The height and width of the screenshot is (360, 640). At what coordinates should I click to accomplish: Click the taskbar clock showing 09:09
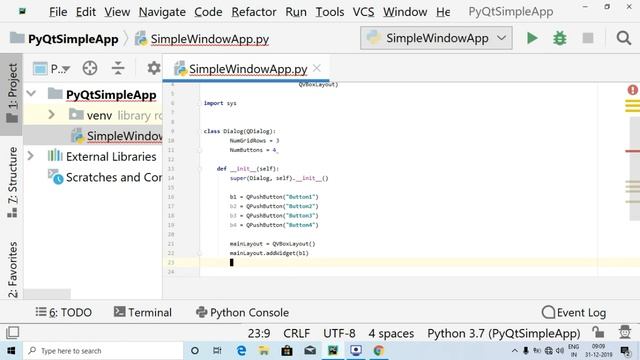(598, 351)
